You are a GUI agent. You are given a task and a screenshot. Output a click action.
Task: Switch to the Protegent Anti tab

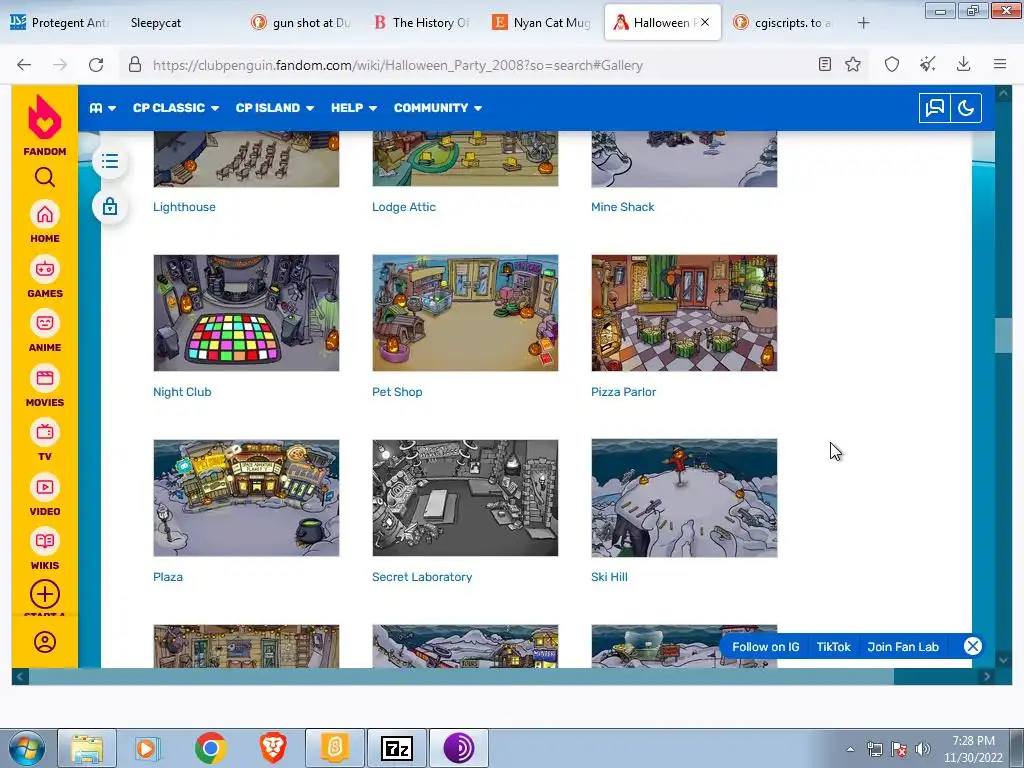coord(60,23)
